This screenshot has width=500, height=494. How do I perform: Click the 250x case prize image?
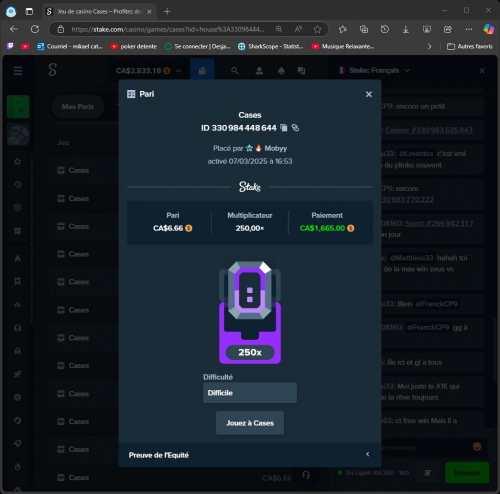click(x=250, y=312)
